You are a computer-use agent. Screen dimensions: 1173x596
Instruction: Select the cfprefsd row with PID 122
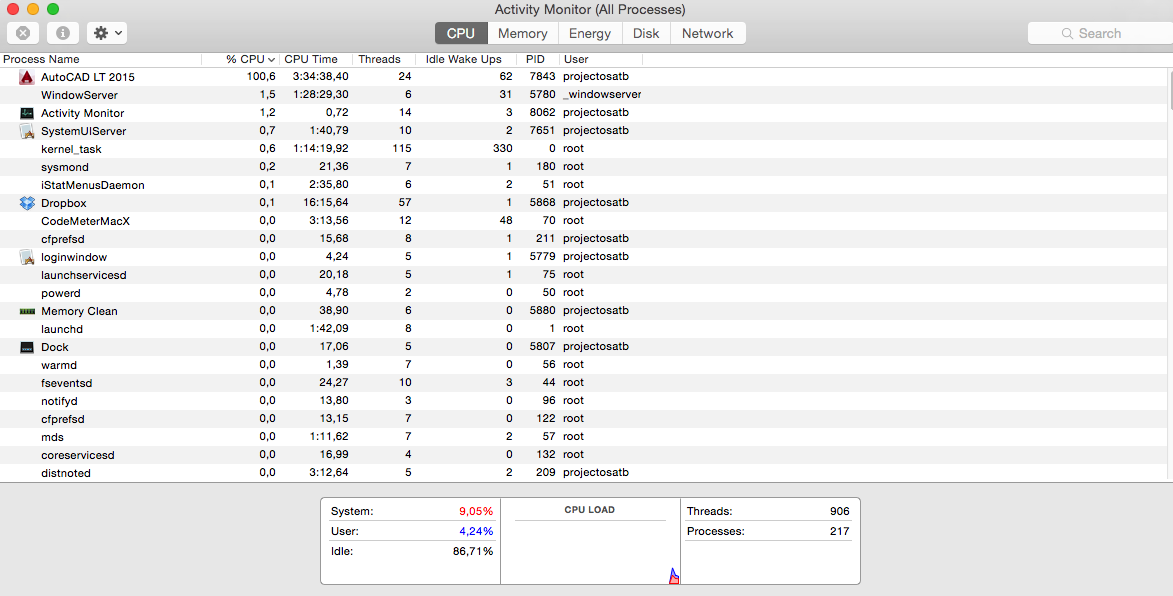pos(584,419)
